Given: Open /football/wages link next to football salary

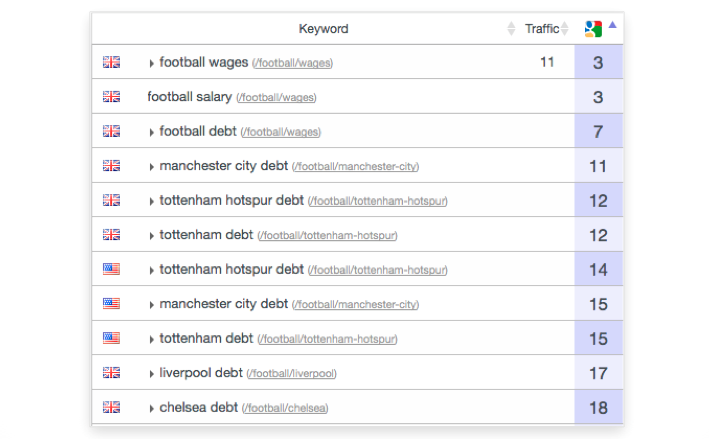Looking at the screenshot, I should (276, 98).
